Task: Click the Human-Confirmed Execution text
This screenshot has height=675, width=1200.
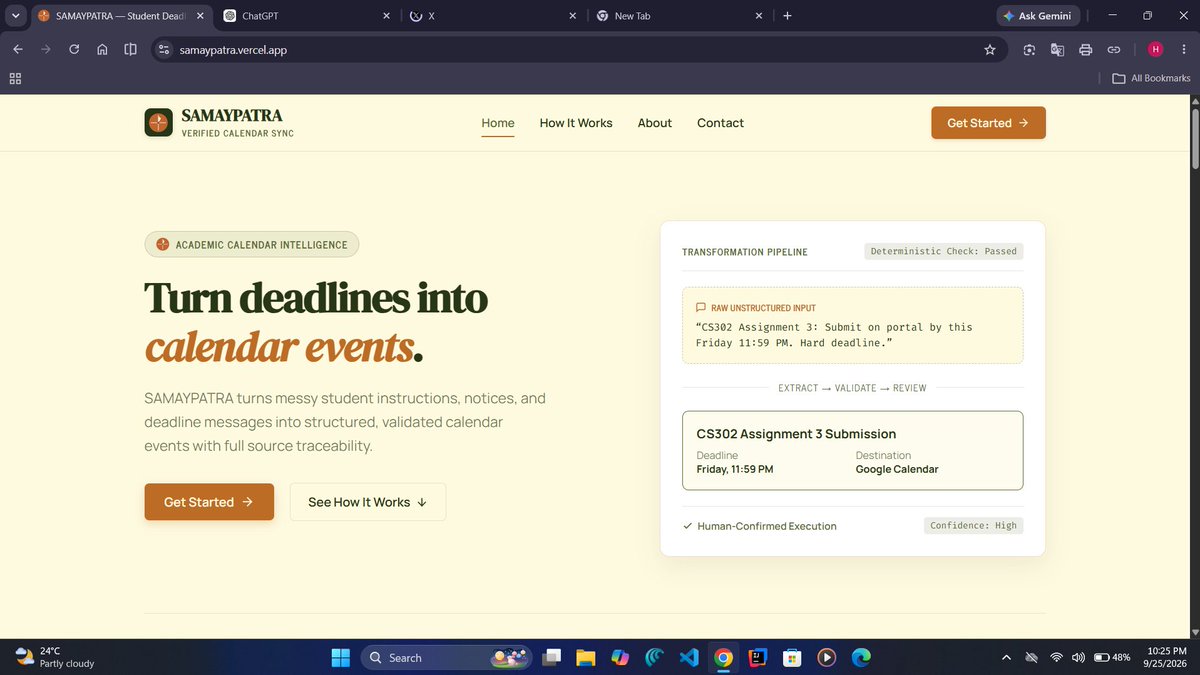Action: 767,526
